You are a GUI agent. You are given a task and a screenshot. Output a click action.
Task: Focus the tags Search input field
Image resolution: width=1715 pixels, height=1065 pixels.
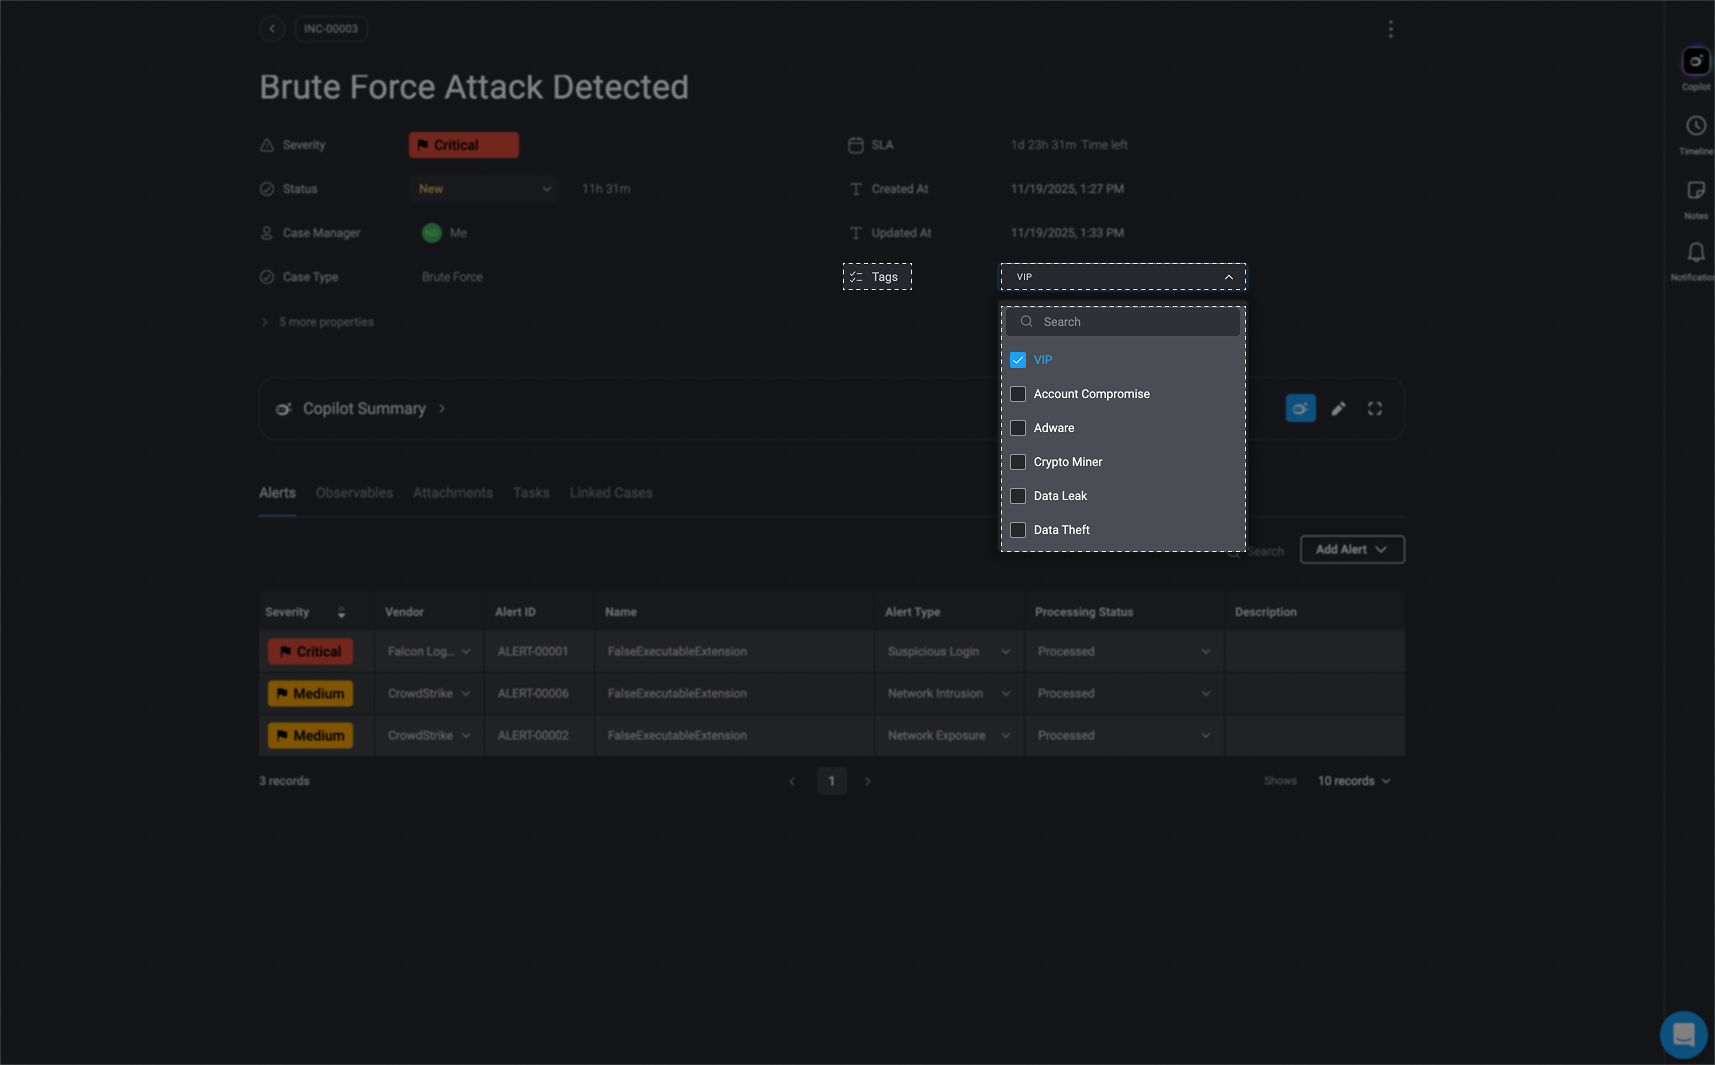[1123, 322]
